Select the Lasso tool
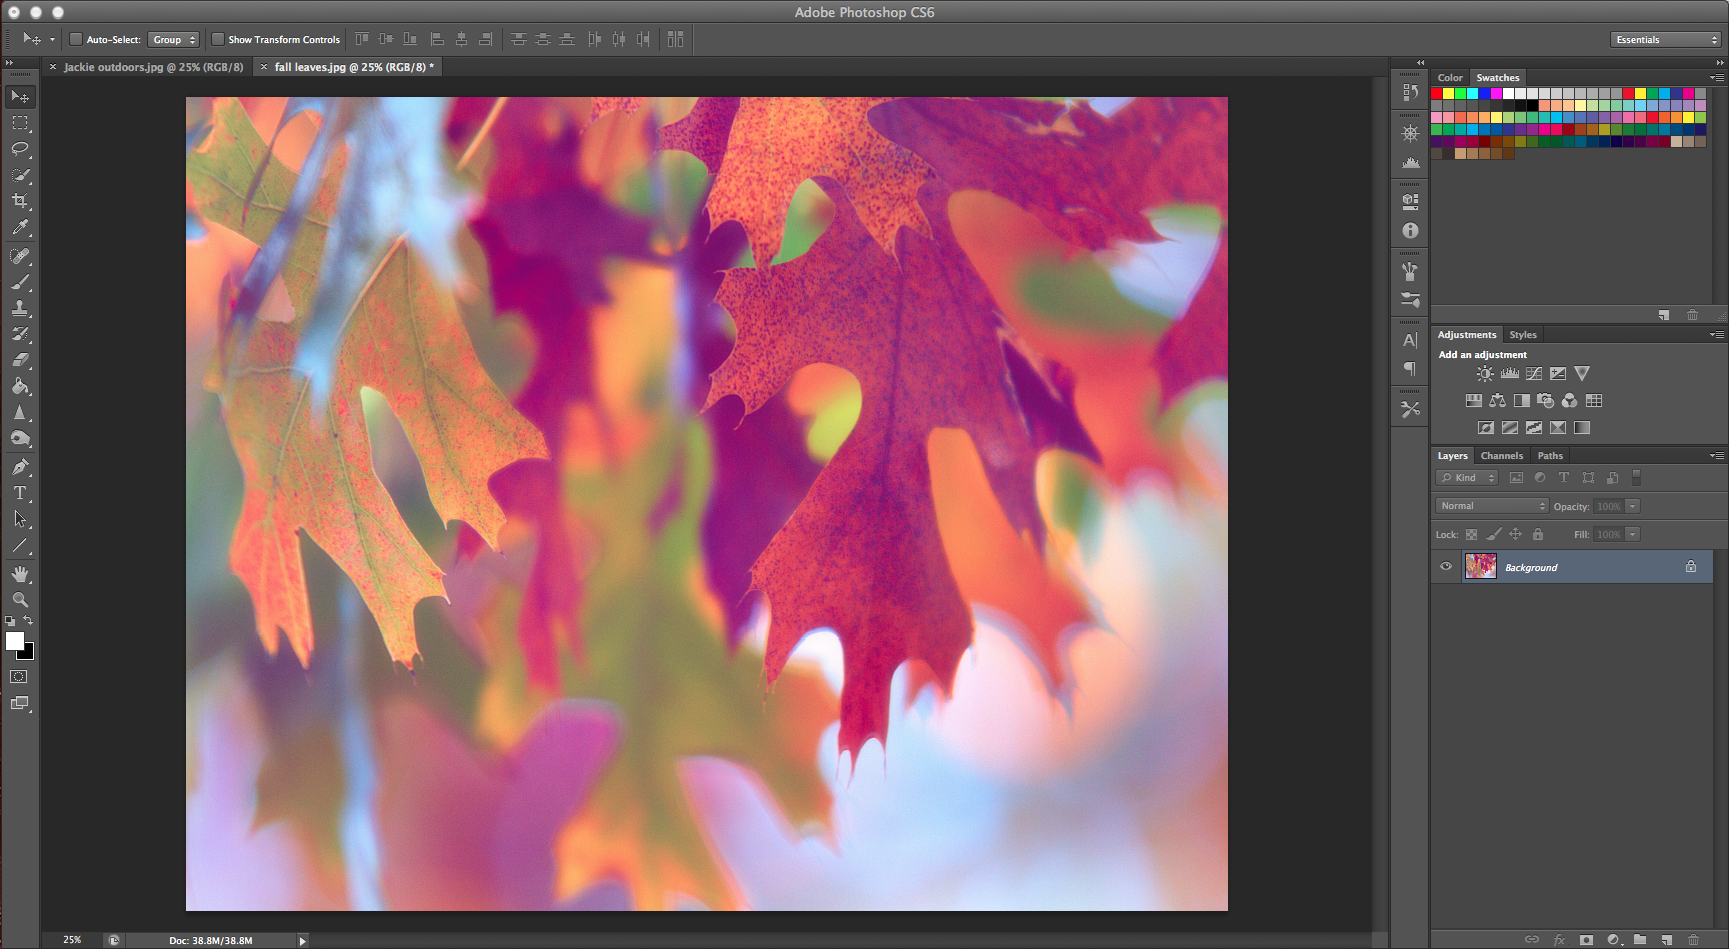Viewport: 1729px width, 949px height. (20, 149)
